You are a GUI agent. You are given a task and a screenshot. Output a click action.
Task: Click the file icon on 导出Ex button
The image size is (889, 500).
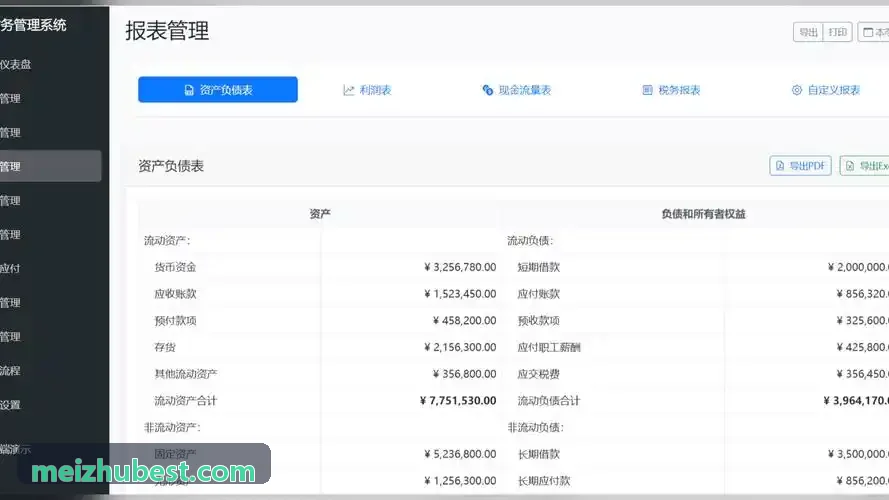pos(849,166)
